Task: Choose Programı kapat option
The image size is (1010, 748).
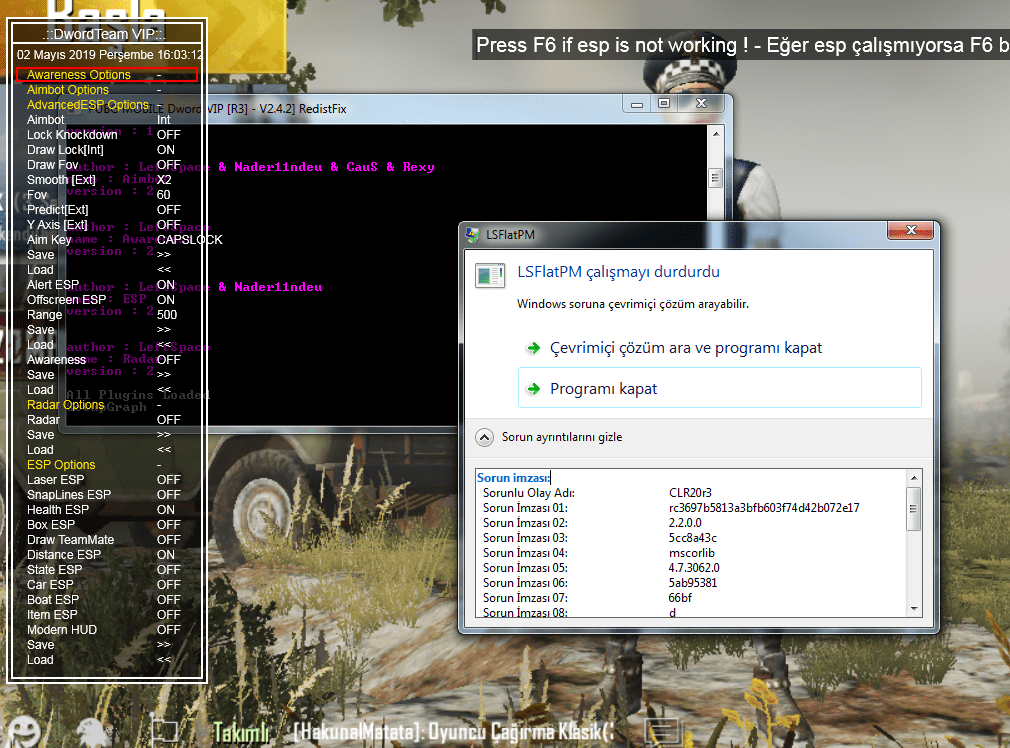Action: 719,388
